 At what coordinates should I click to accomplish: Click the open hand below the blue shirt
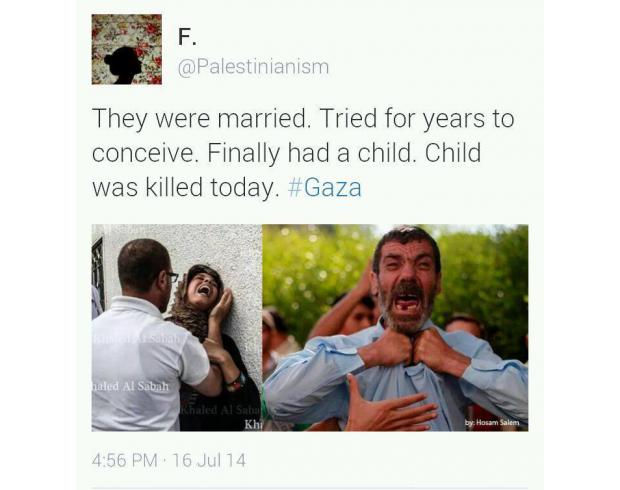coord(388,405)
